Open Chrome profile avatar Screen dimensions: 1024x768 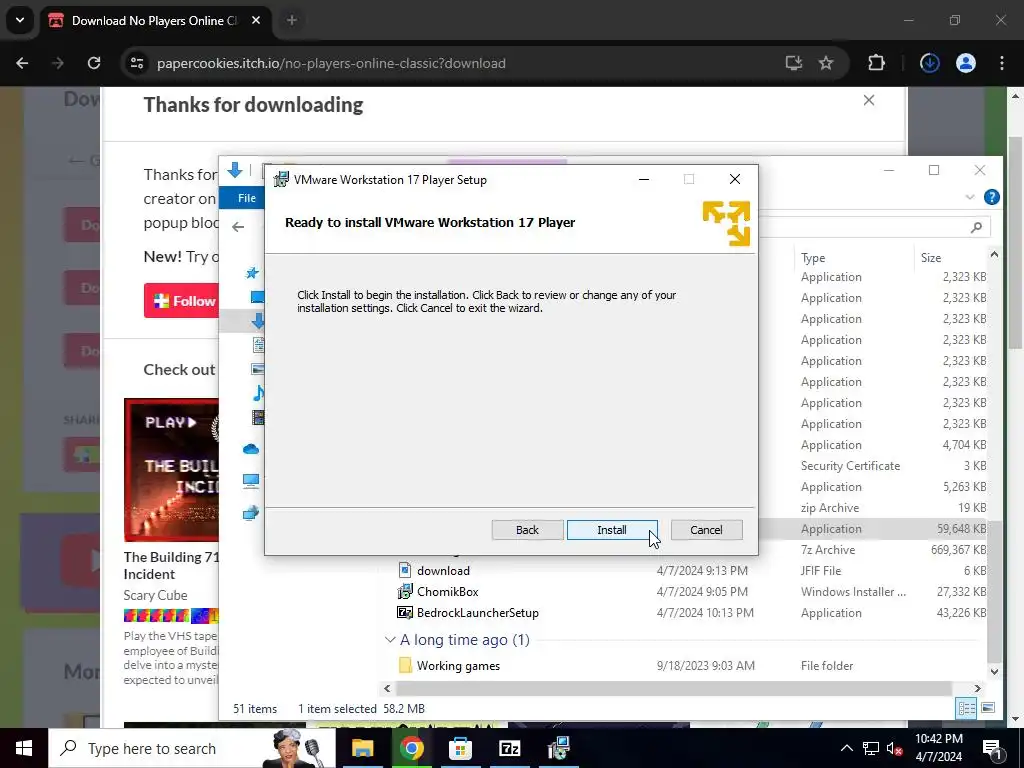point(966,63)
